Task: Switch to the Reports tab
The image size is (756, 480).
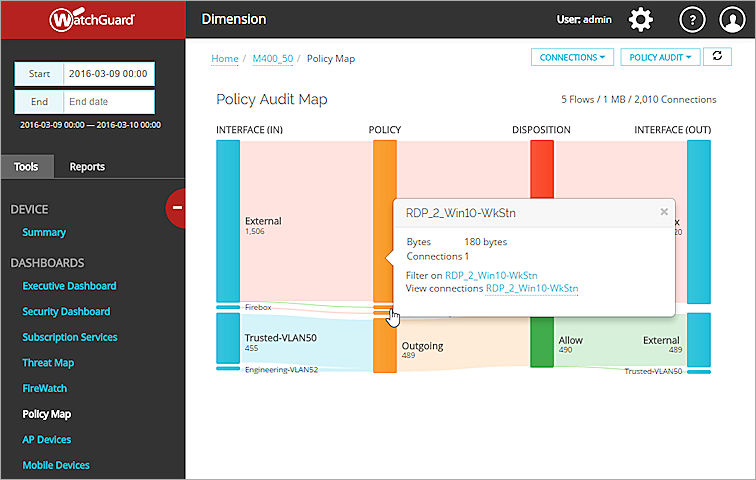Action: click(87, 167)
